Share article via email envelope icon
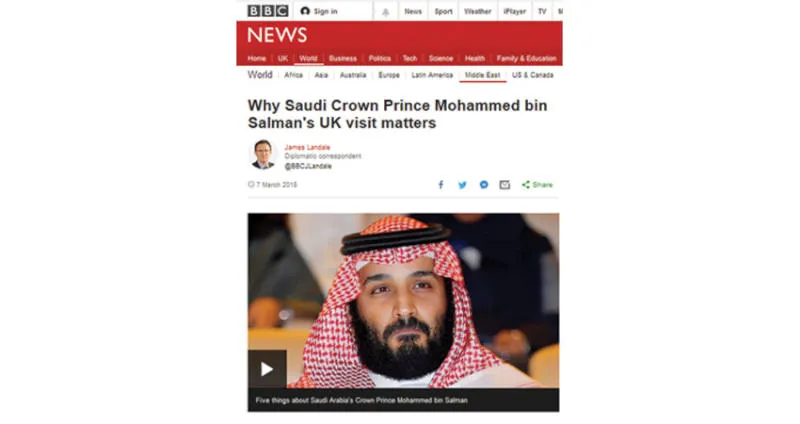This screenshot has height=424, width=800. coord(505,185)
